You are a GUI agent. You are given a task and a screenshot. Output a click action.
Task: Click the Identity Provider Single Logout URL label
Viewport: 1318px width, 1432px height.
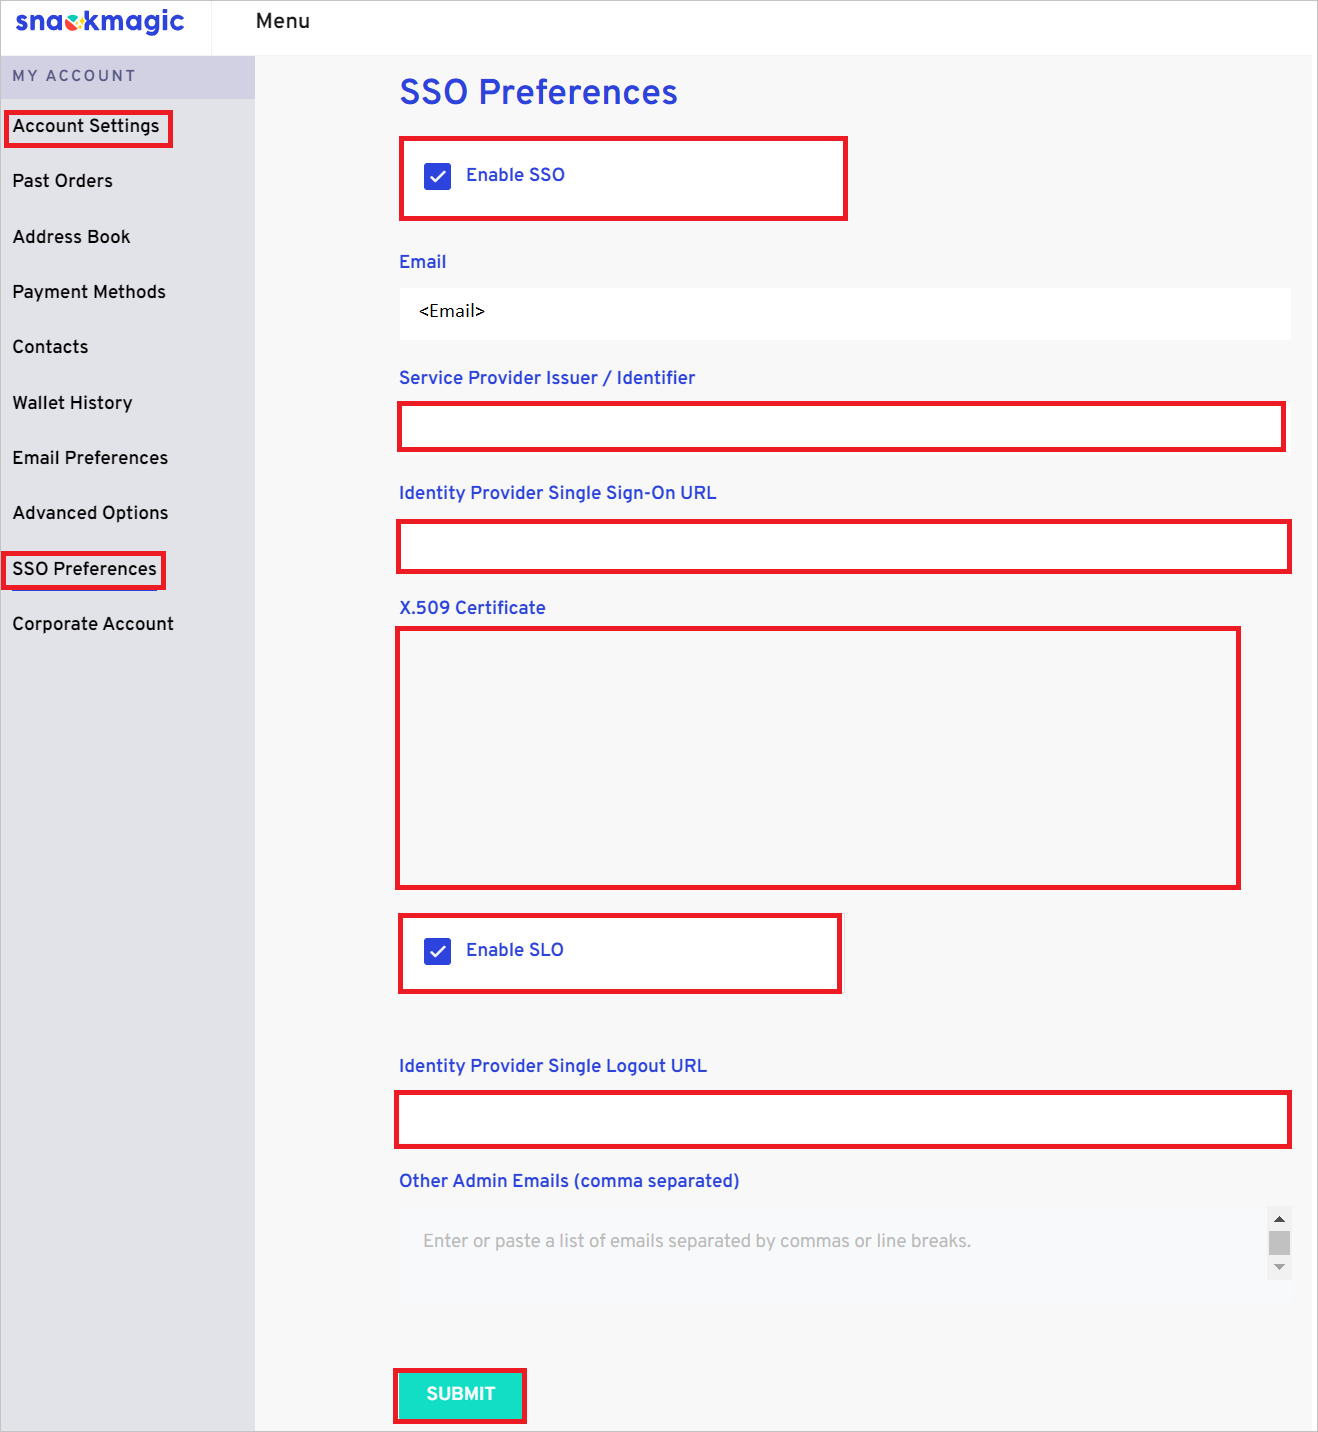553,1066
